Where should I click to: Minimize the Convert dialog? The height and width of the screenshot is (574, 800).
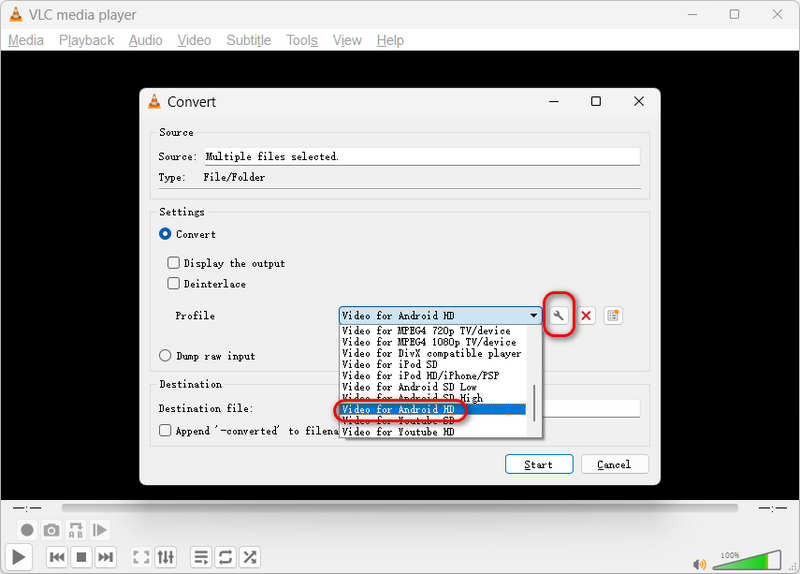tap(554, 102)
